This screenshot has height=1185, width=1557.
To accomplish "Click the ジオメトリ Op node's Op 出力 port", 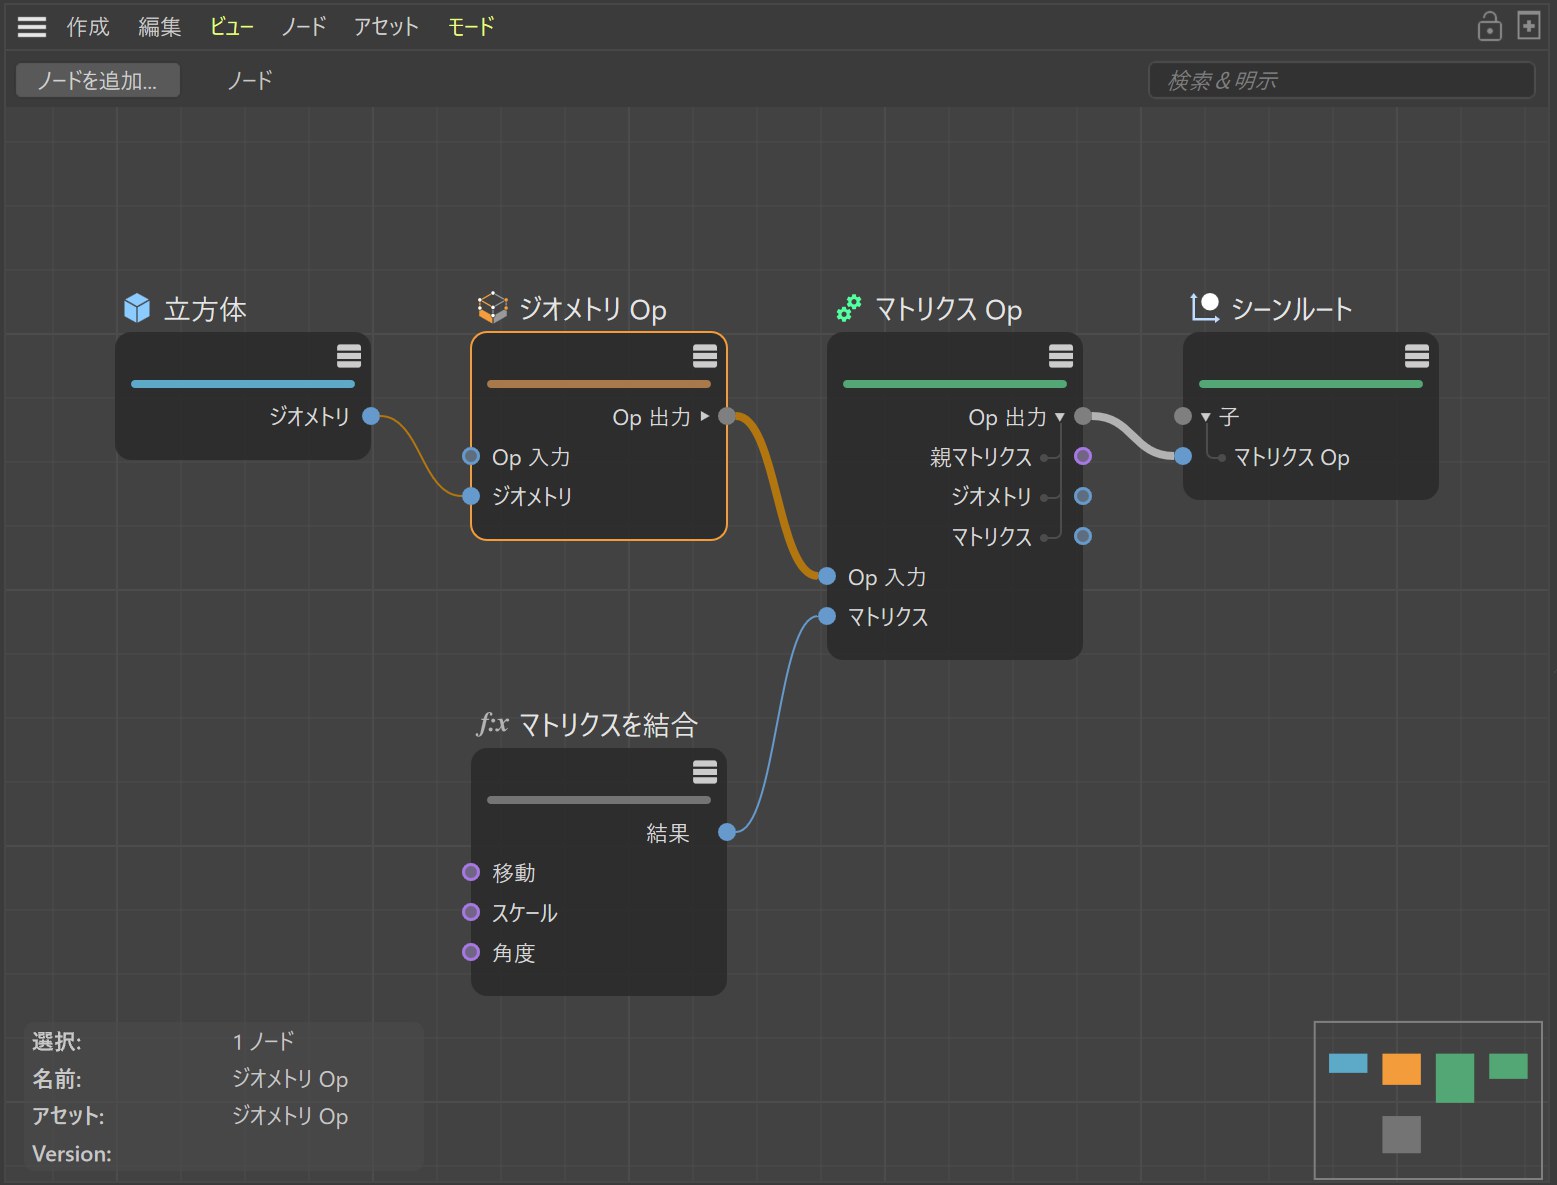I will [x=727, y=416].
